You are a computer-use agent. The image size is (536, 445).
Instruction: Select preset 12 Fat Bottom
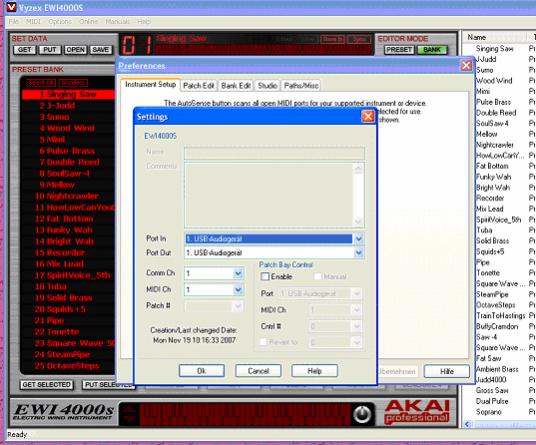coord(68,219)
